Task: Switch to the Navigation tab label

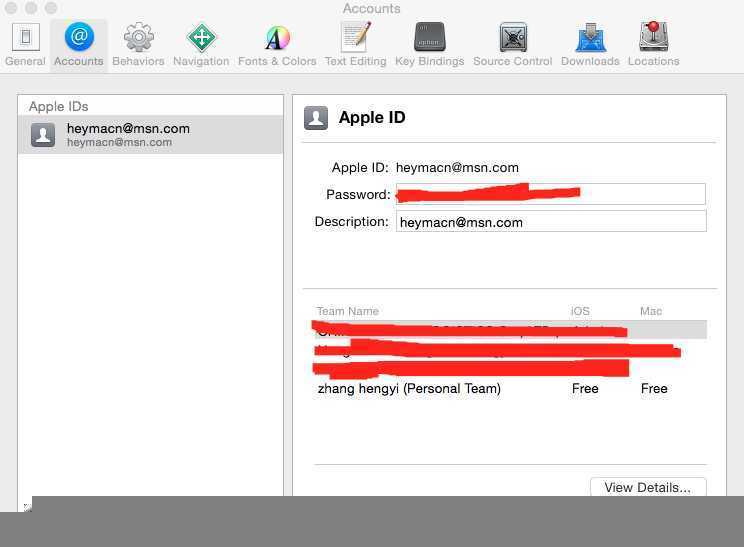Action: point(201,61)
